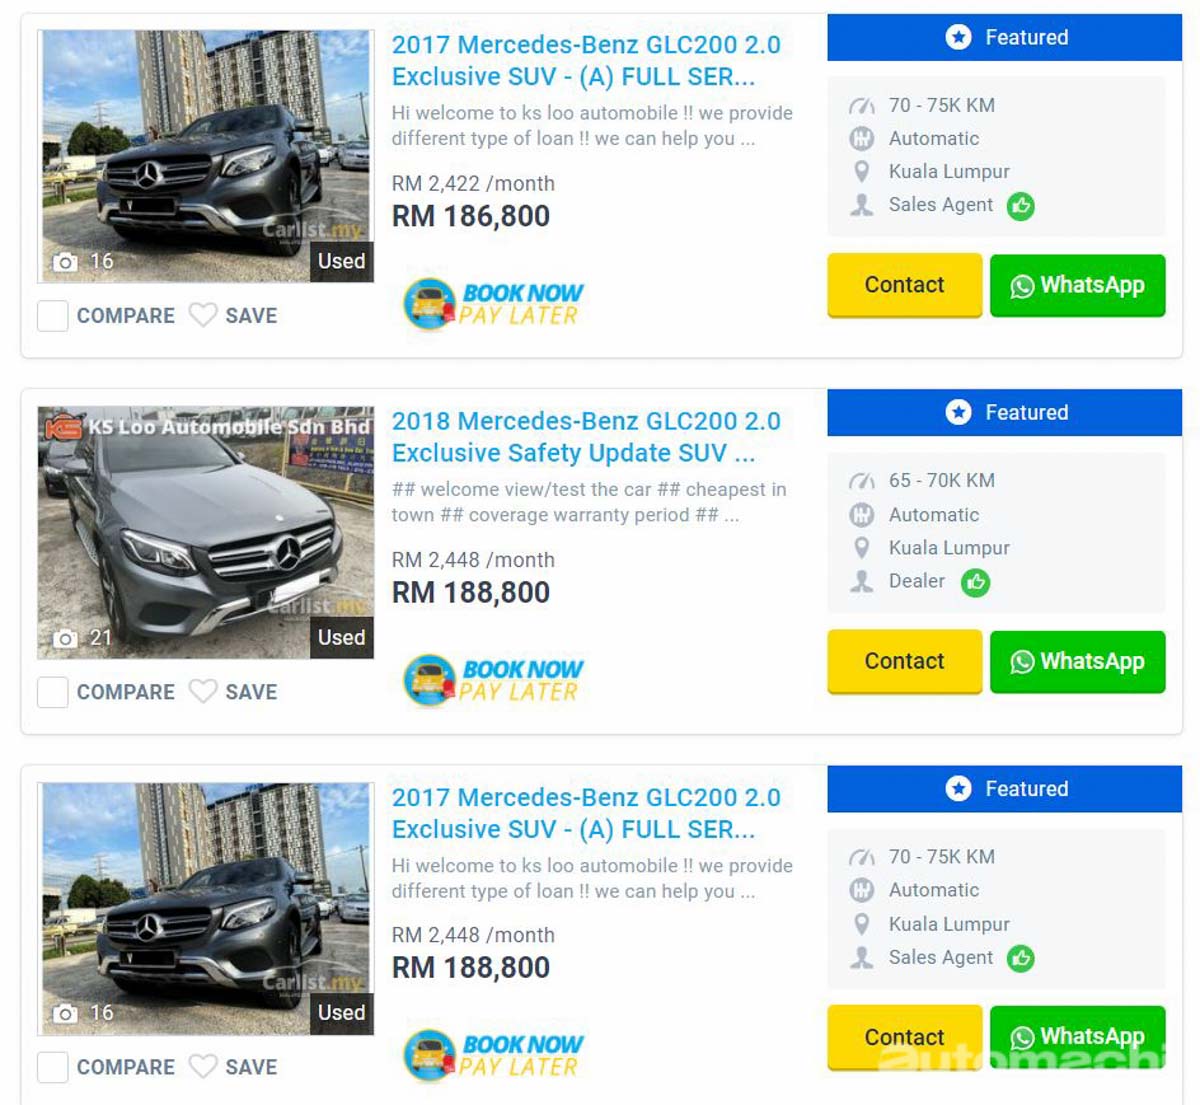The height and width of the screenshot is (1105, 1200).
Task: Click Book Now Pay Later badge, second listing
Action: (x=493, y=680)
